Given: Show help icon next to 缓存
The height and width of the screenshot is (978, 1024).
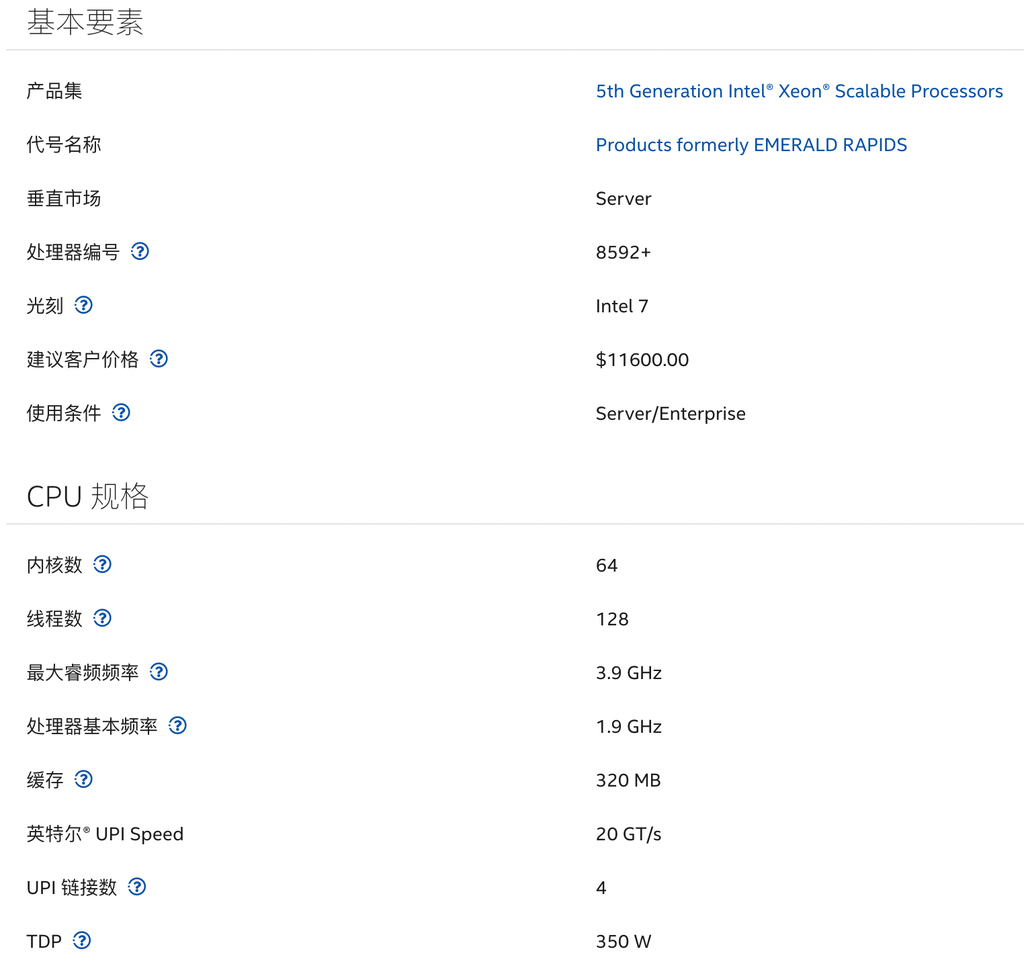Looking at the screenshot, I should [84, 780].
